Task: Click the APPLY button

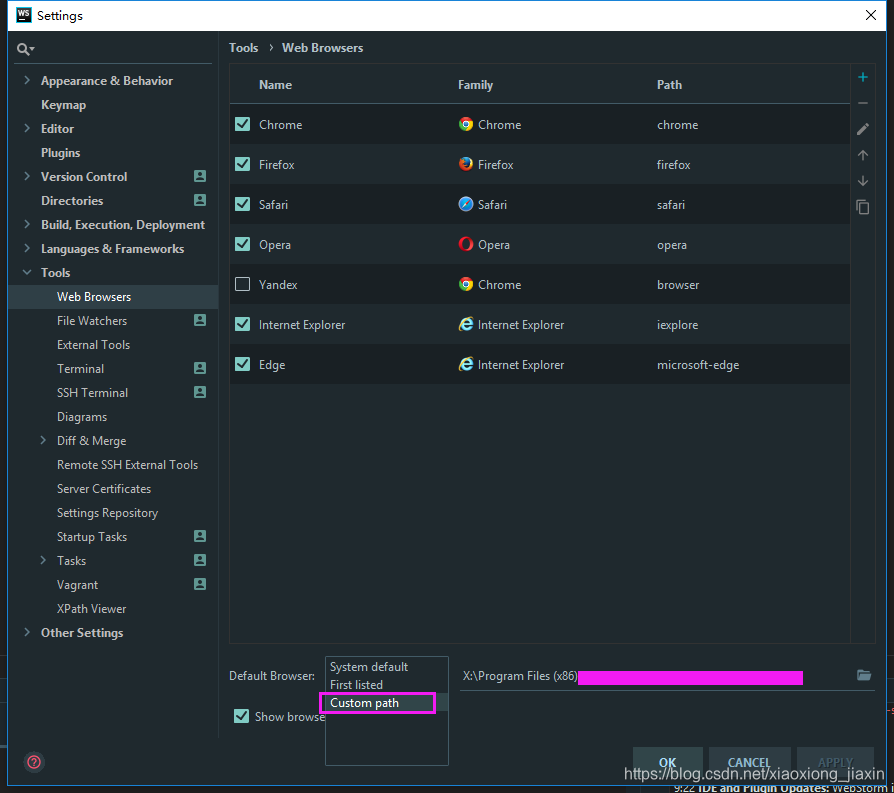Action: click(835, 762)
